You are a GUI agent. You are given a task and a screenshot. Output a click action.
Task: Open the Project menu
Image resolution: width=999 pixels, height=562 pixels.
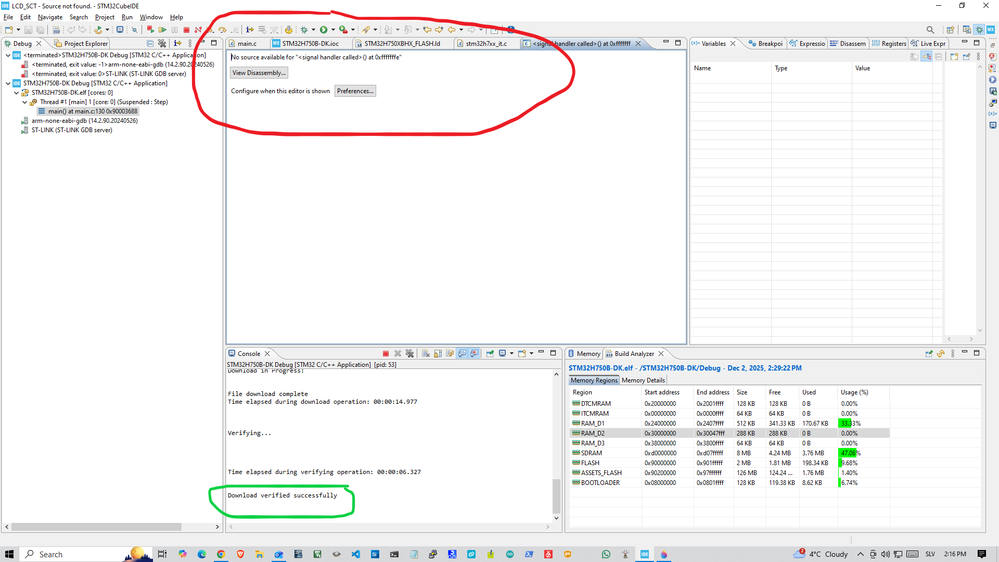[104, 17]
